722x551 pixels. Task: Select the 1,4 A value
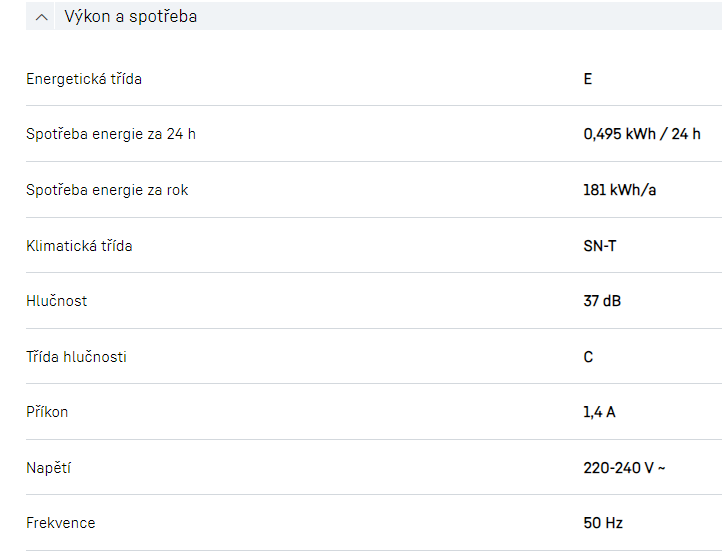pos(599,412)
